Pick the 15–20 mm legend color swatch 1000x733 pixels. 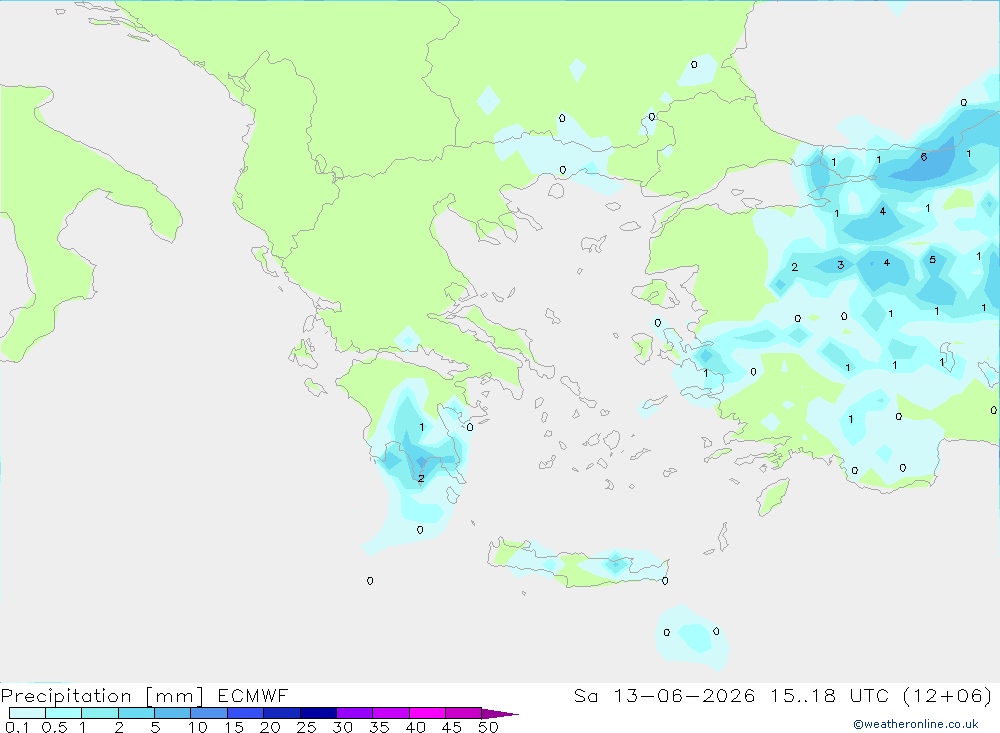pos(245,713)
